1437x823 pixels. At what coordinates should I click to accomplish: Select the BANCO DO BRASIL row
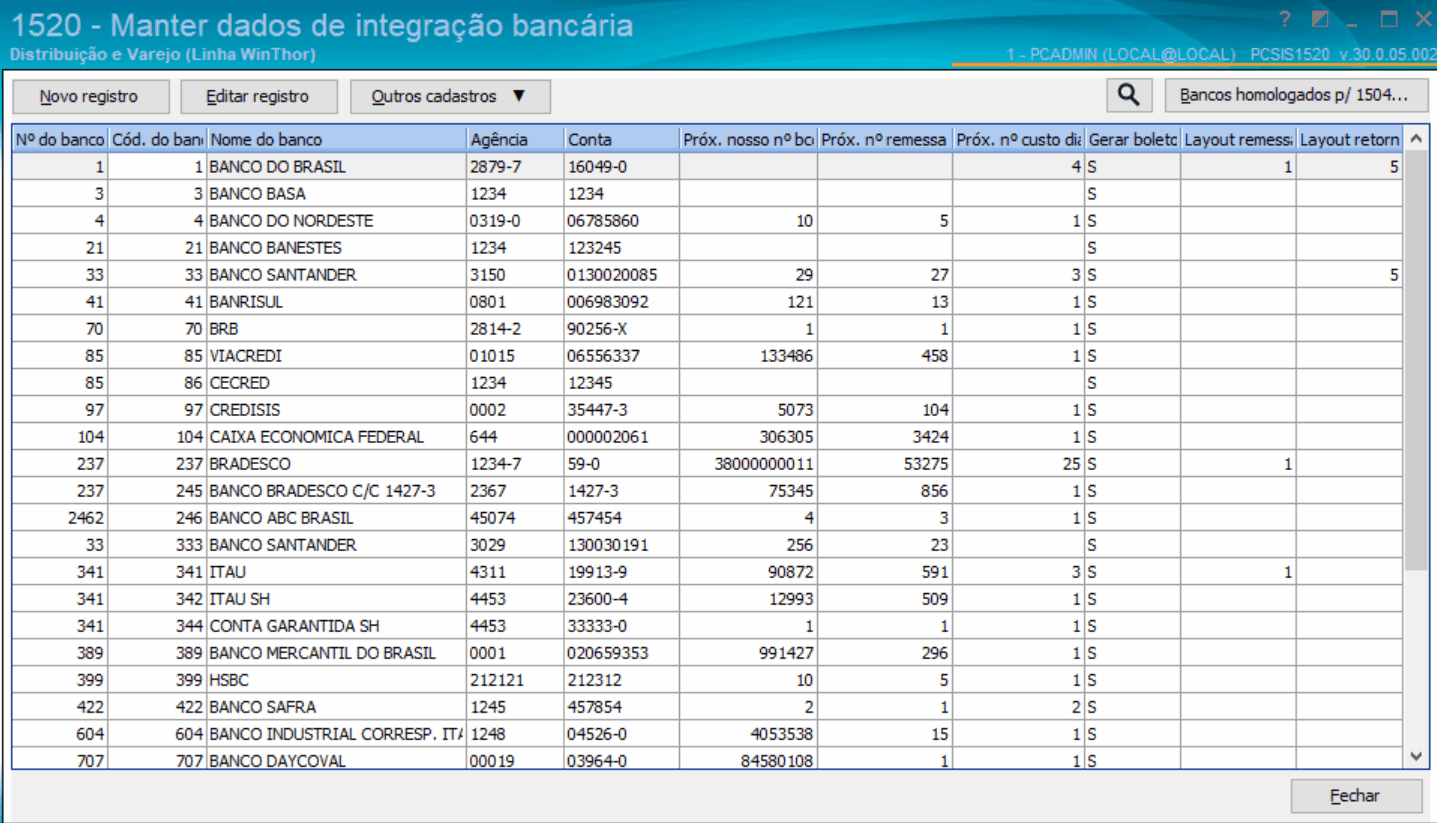(708, 167)
